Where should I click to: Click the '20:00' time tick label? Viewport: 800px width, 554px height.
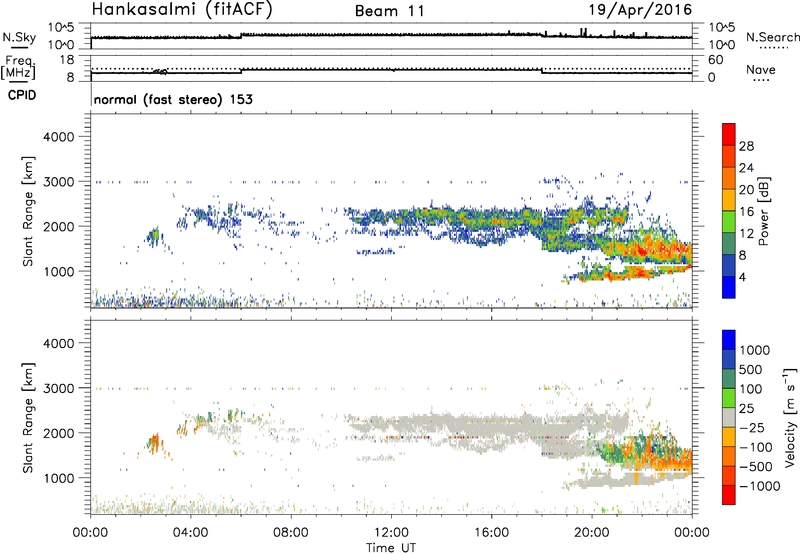(592, 533)
